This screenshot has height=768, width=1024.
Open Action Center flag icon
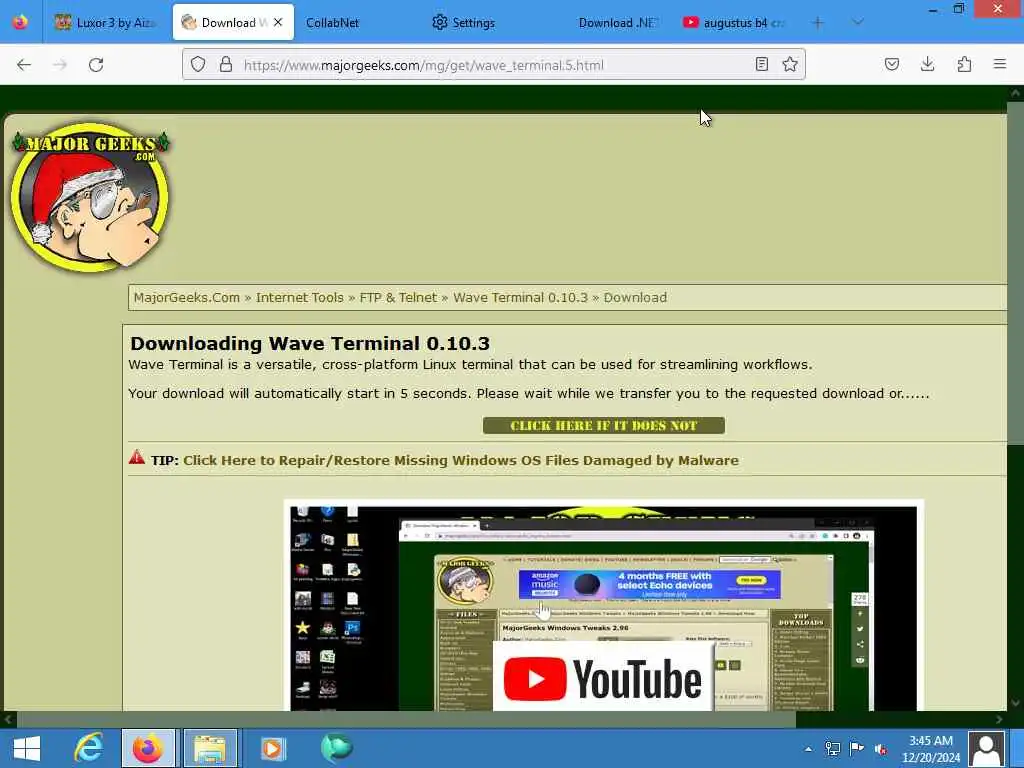(857, 748)
